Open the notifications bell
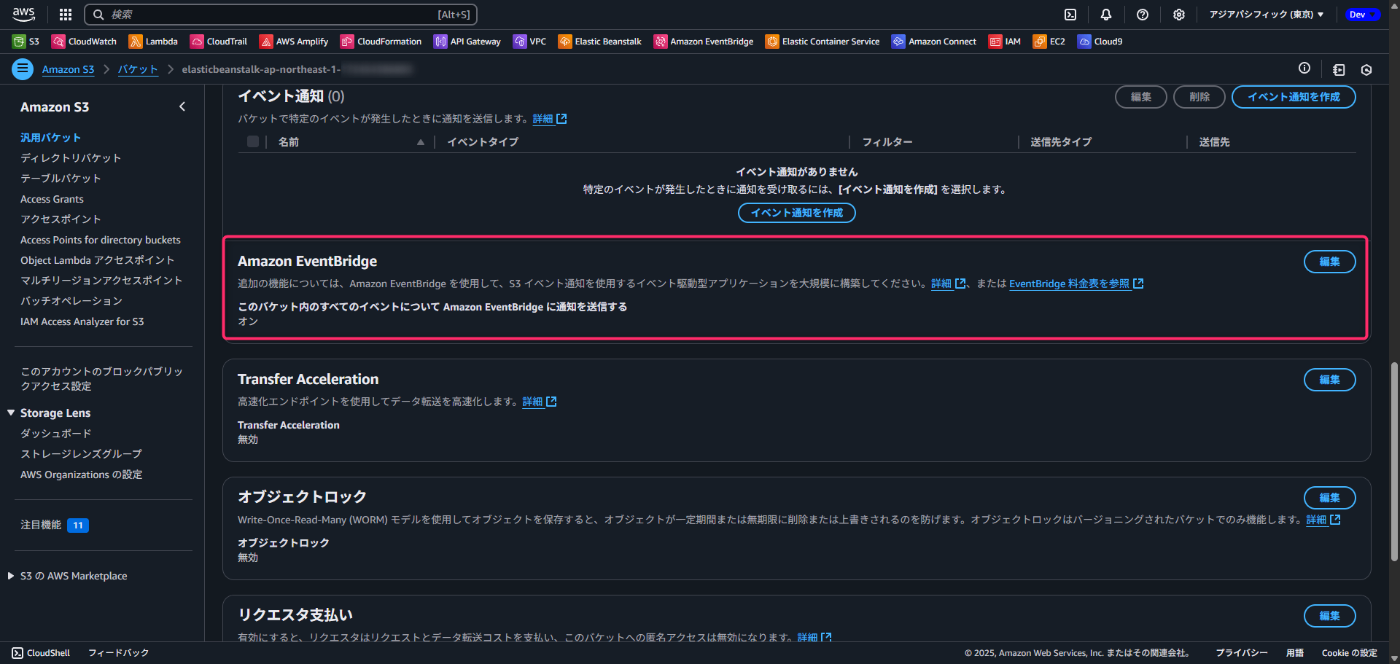Viewport: 1400px width, 664px height. [1106, 15]
